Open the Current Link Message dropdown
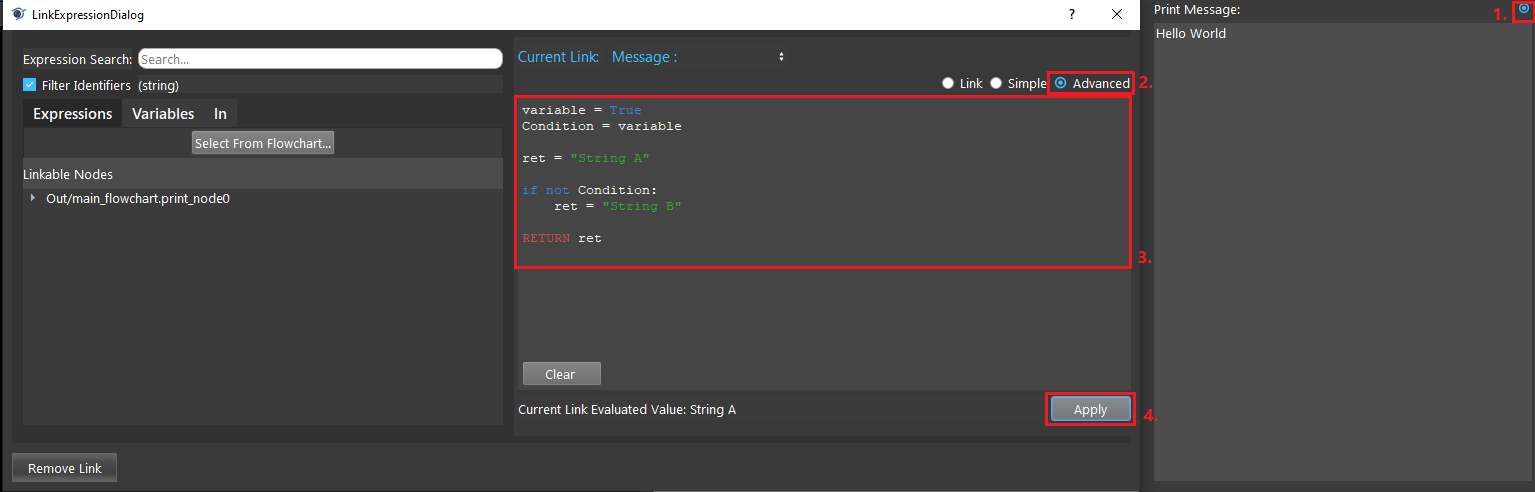Screen dimensions: 1535x492 (x=698, y=57)
